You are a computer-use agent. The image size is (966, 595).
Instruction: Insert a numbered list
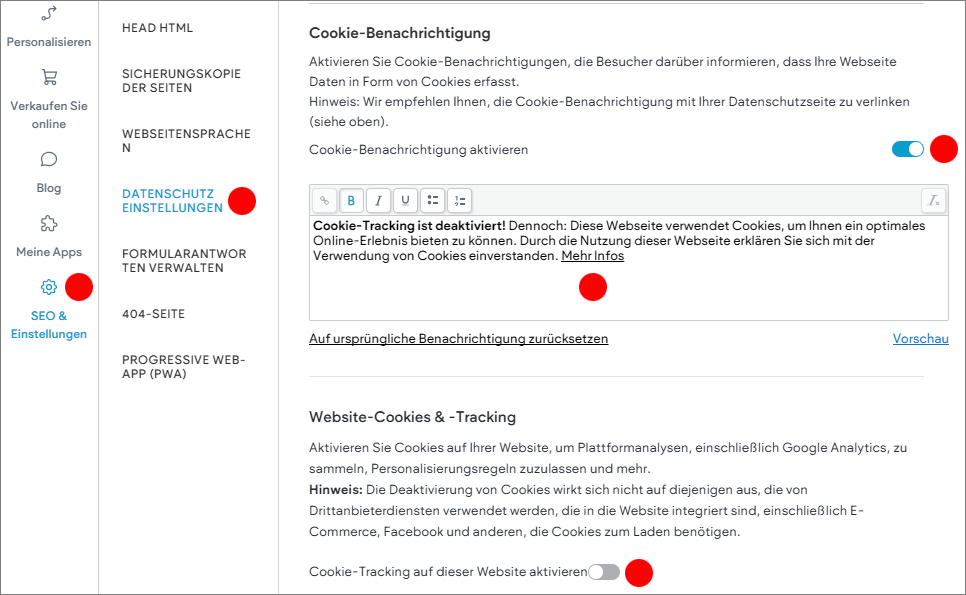[x=459, y=200]
